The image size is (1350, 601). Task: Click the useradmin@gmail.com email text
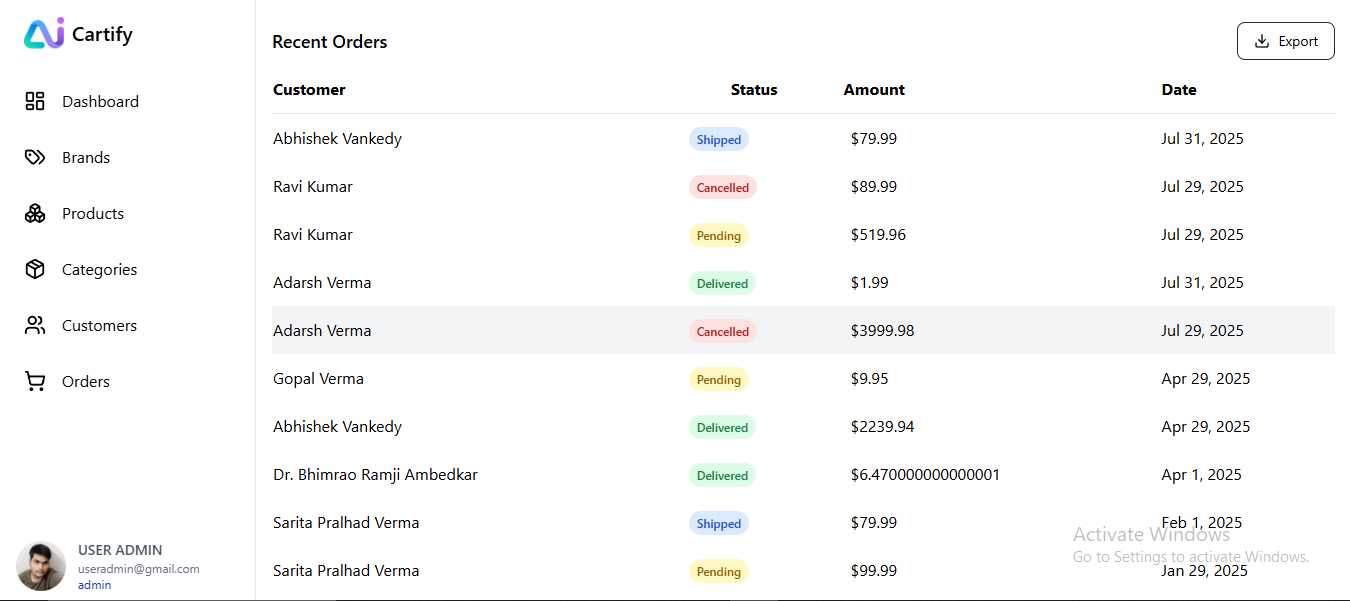tap(139, 569)
